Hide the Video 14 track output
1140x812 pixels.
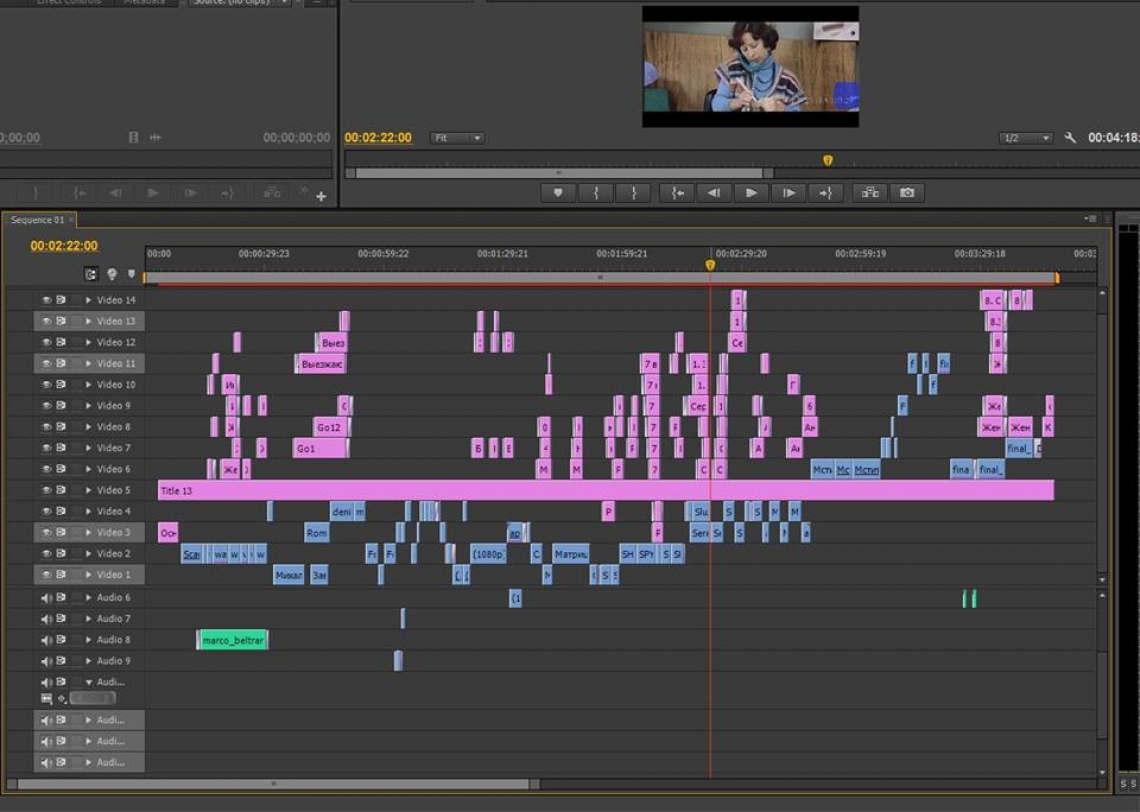pyautogui.click(x=47, y=300)
